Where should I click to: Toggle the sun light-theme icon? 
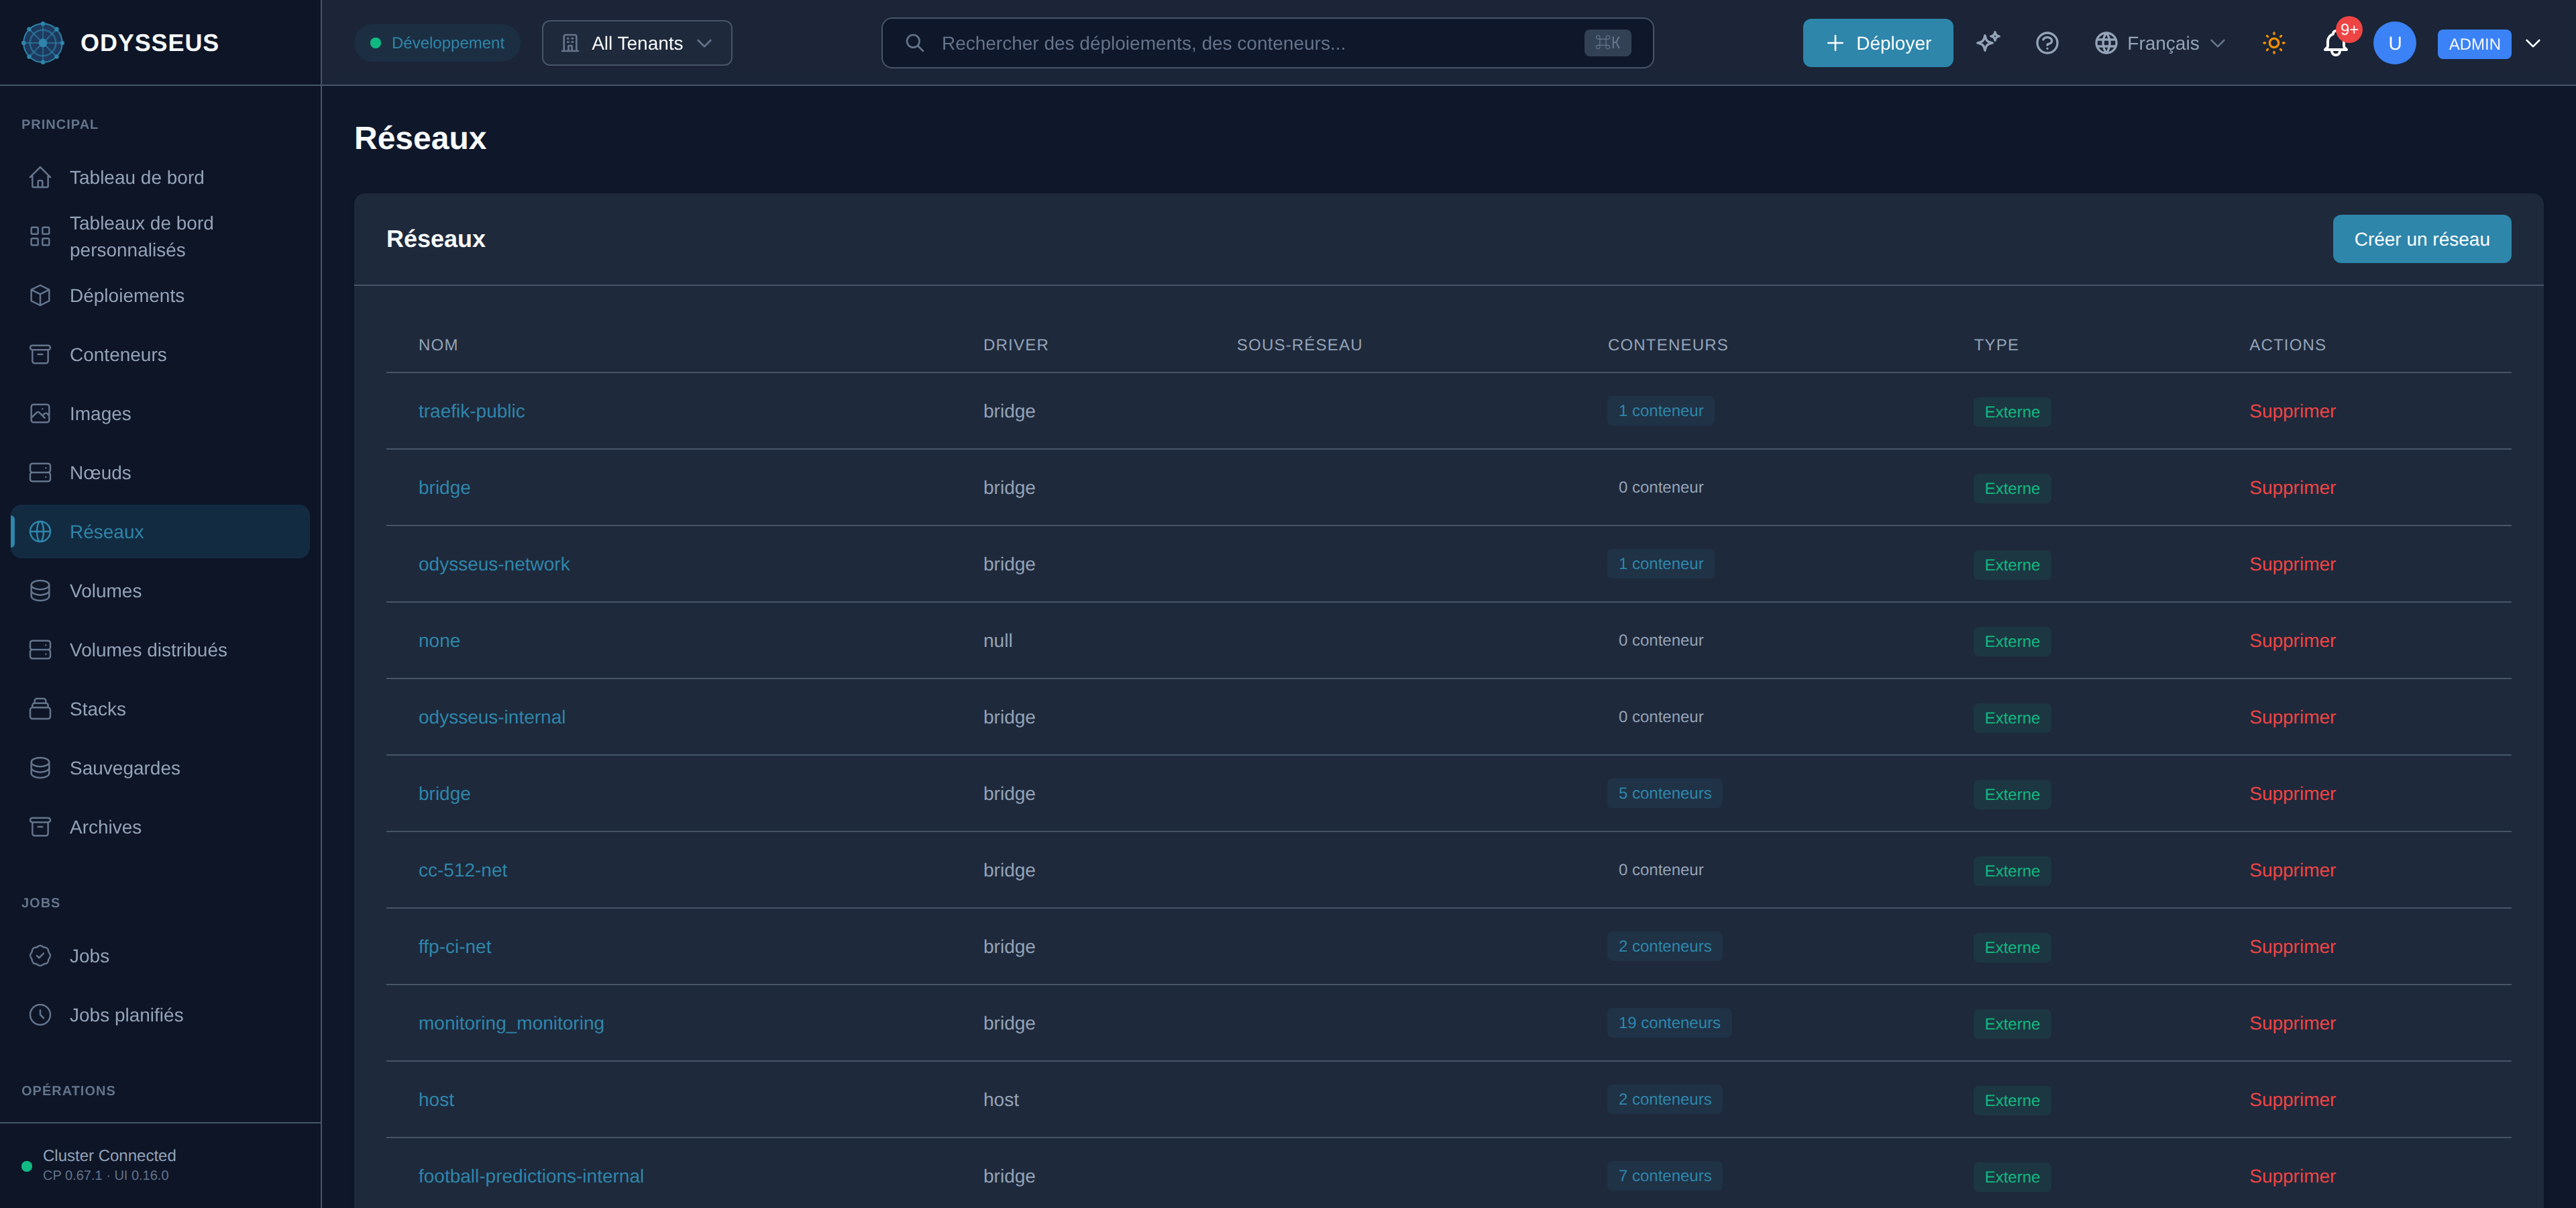2274,43
